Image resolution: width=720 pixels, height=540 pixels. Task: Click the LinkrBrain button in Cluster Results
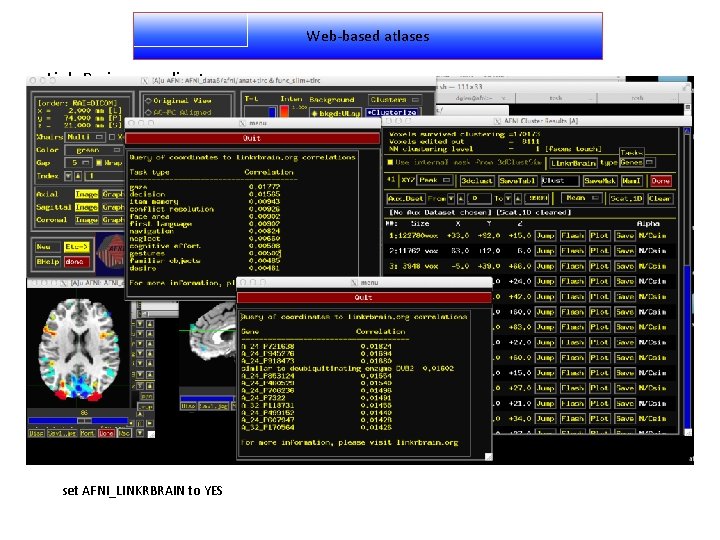coord(573,163)
